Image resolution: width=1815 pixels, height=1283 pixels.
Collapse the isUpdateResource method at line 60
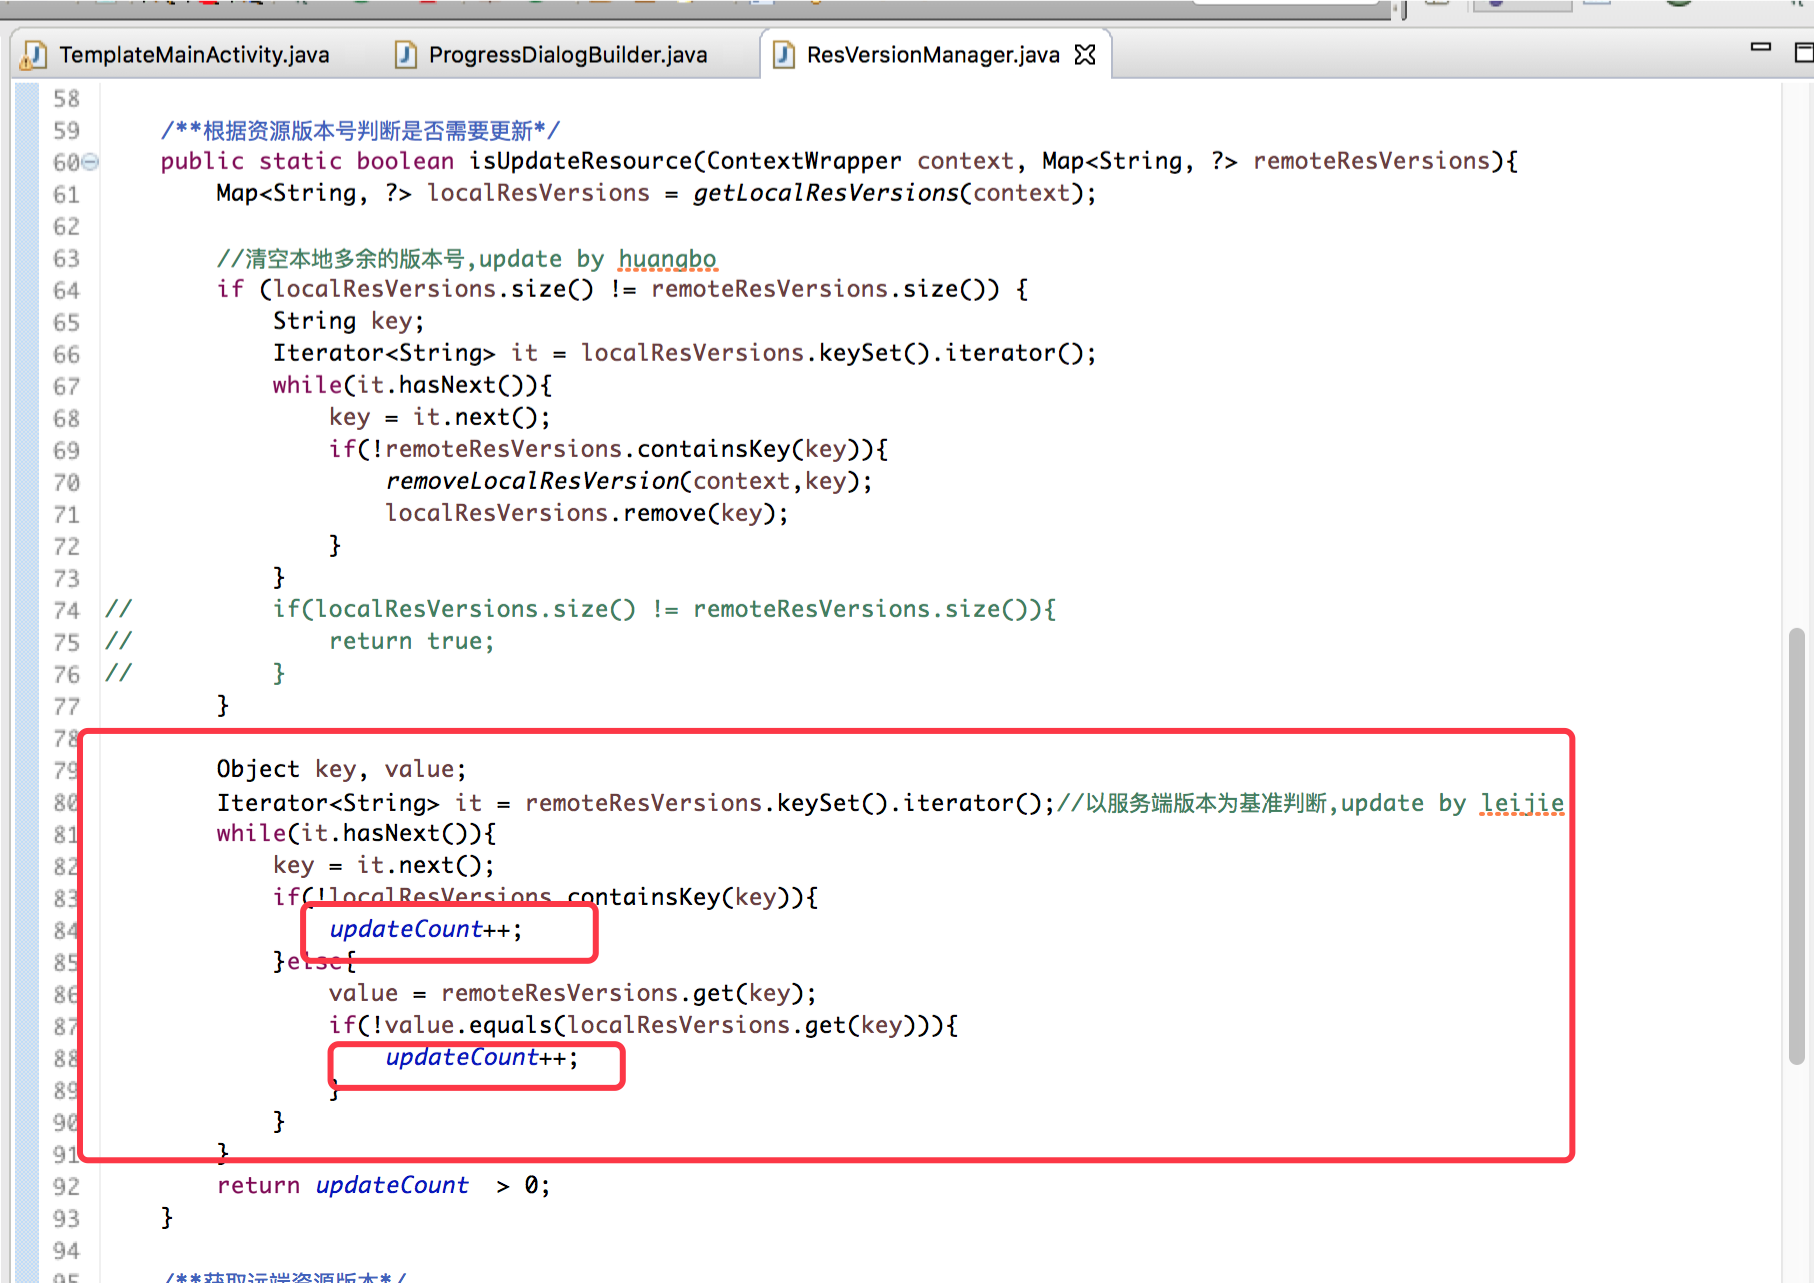[x=91, y=161]
